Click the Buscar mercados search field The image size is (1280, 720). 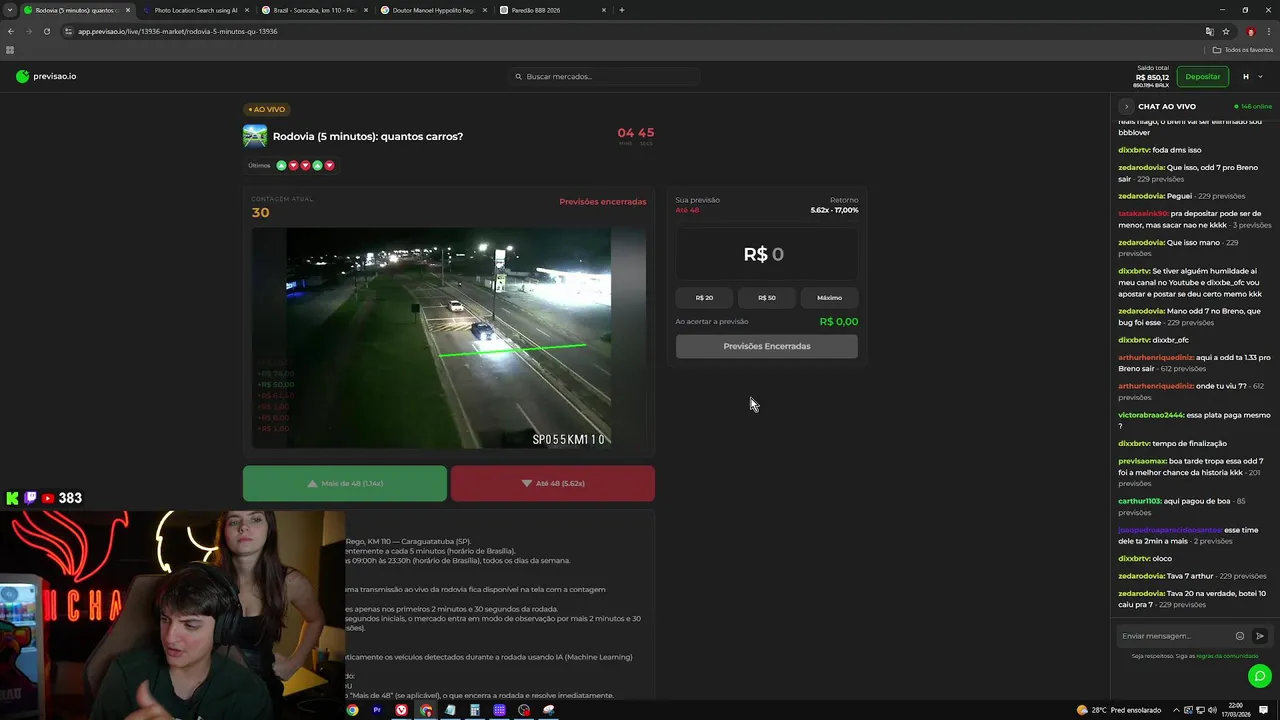coord(603,76)
